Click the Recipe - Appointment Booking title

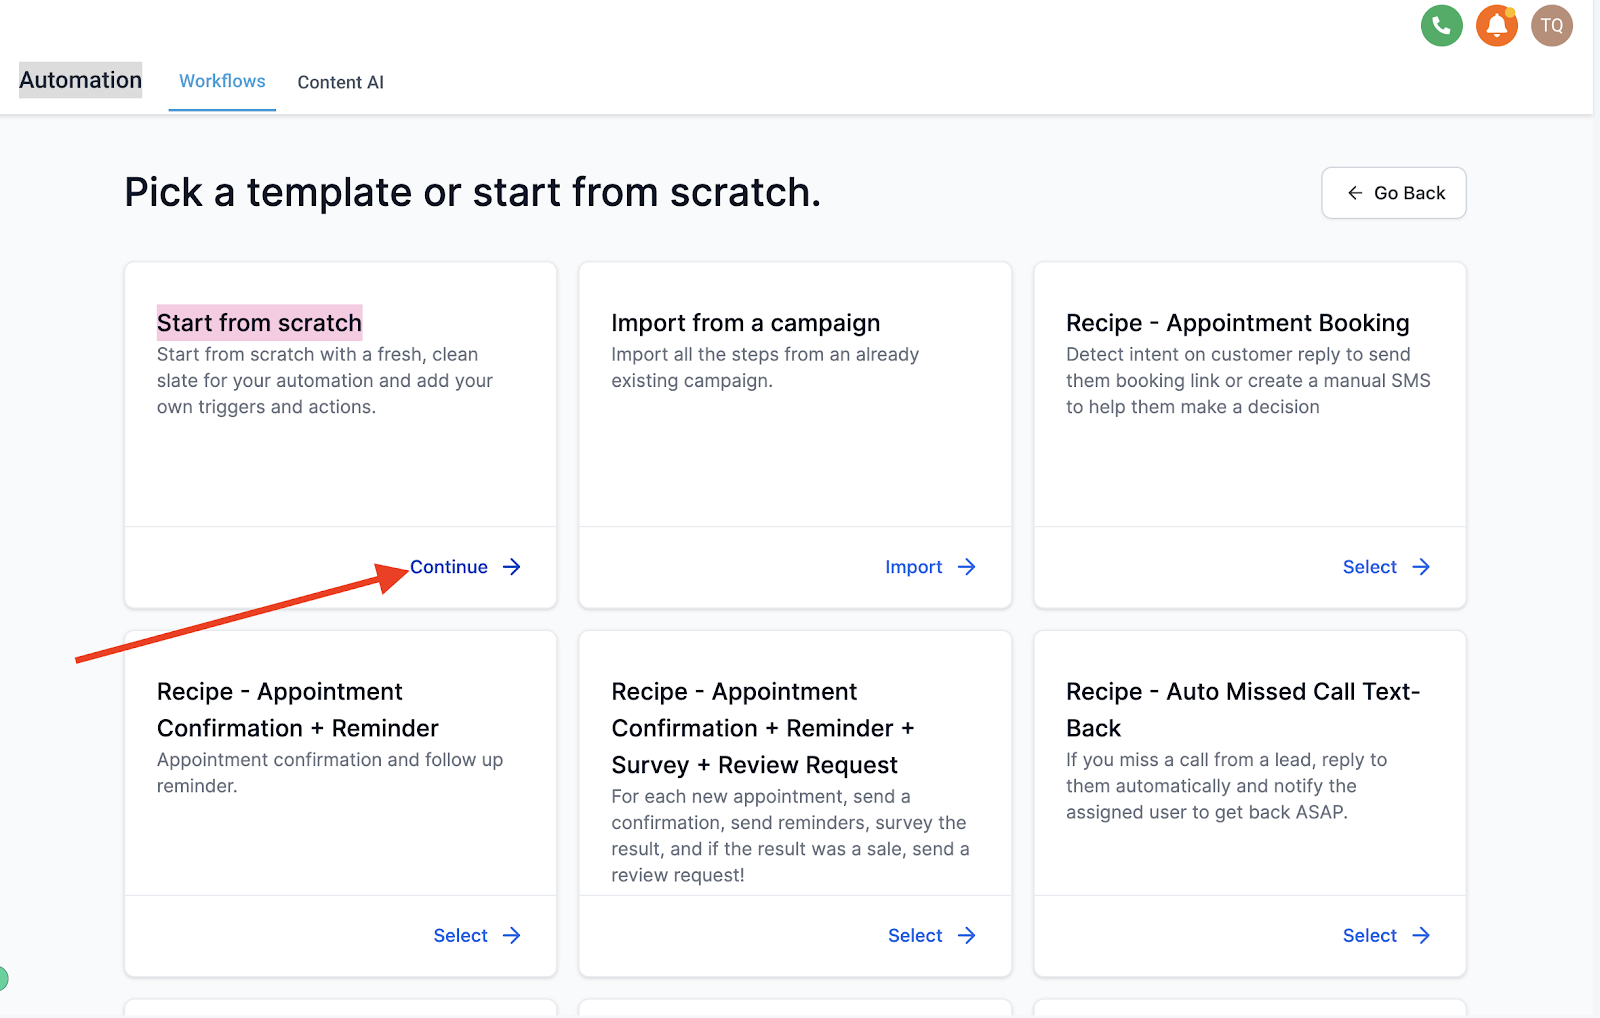[1238, 323]
